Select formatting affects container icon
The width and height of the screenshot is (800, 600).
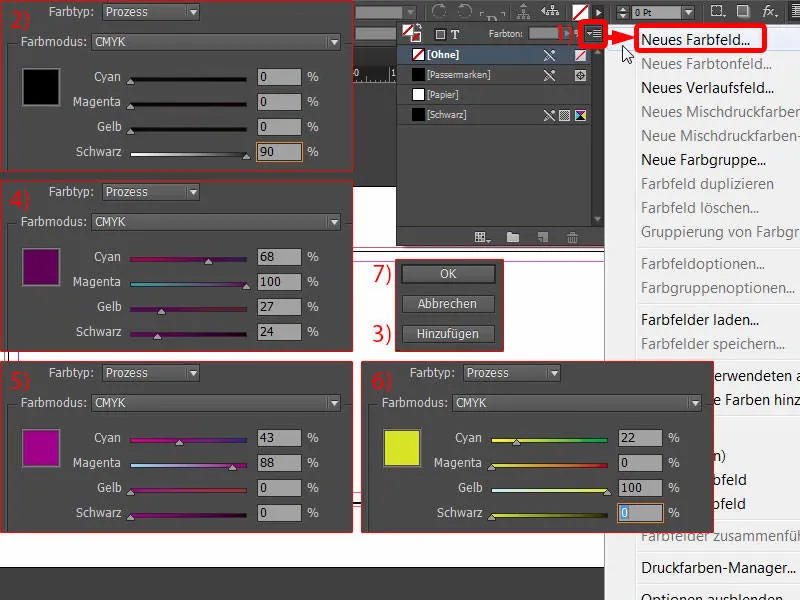coord(440,34)
